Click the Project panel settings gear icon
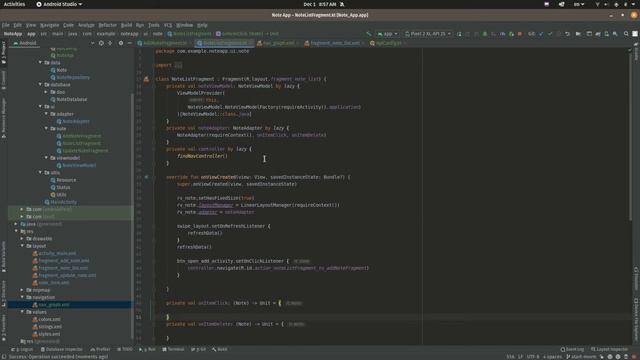 tap(121, 43)
